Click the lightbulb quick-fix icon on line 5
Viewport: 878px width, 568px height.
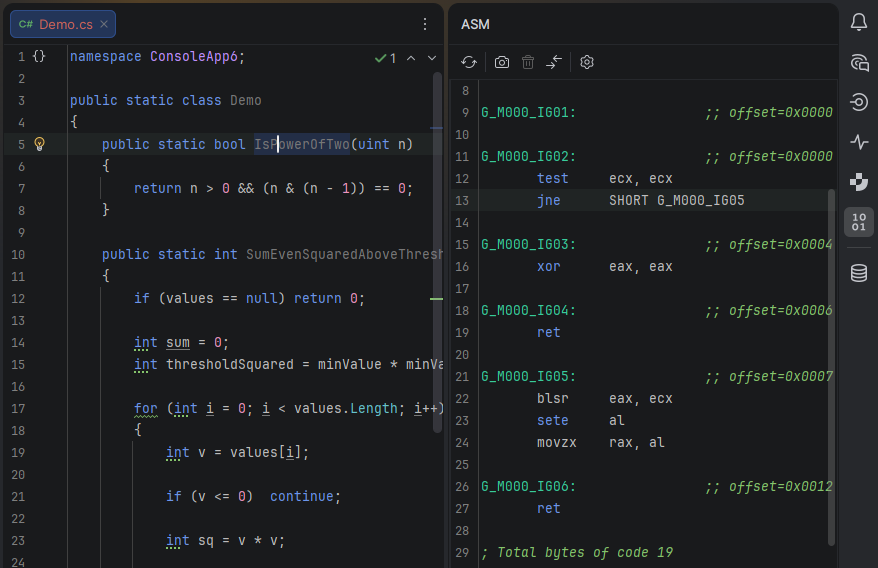tap(39, 144)
